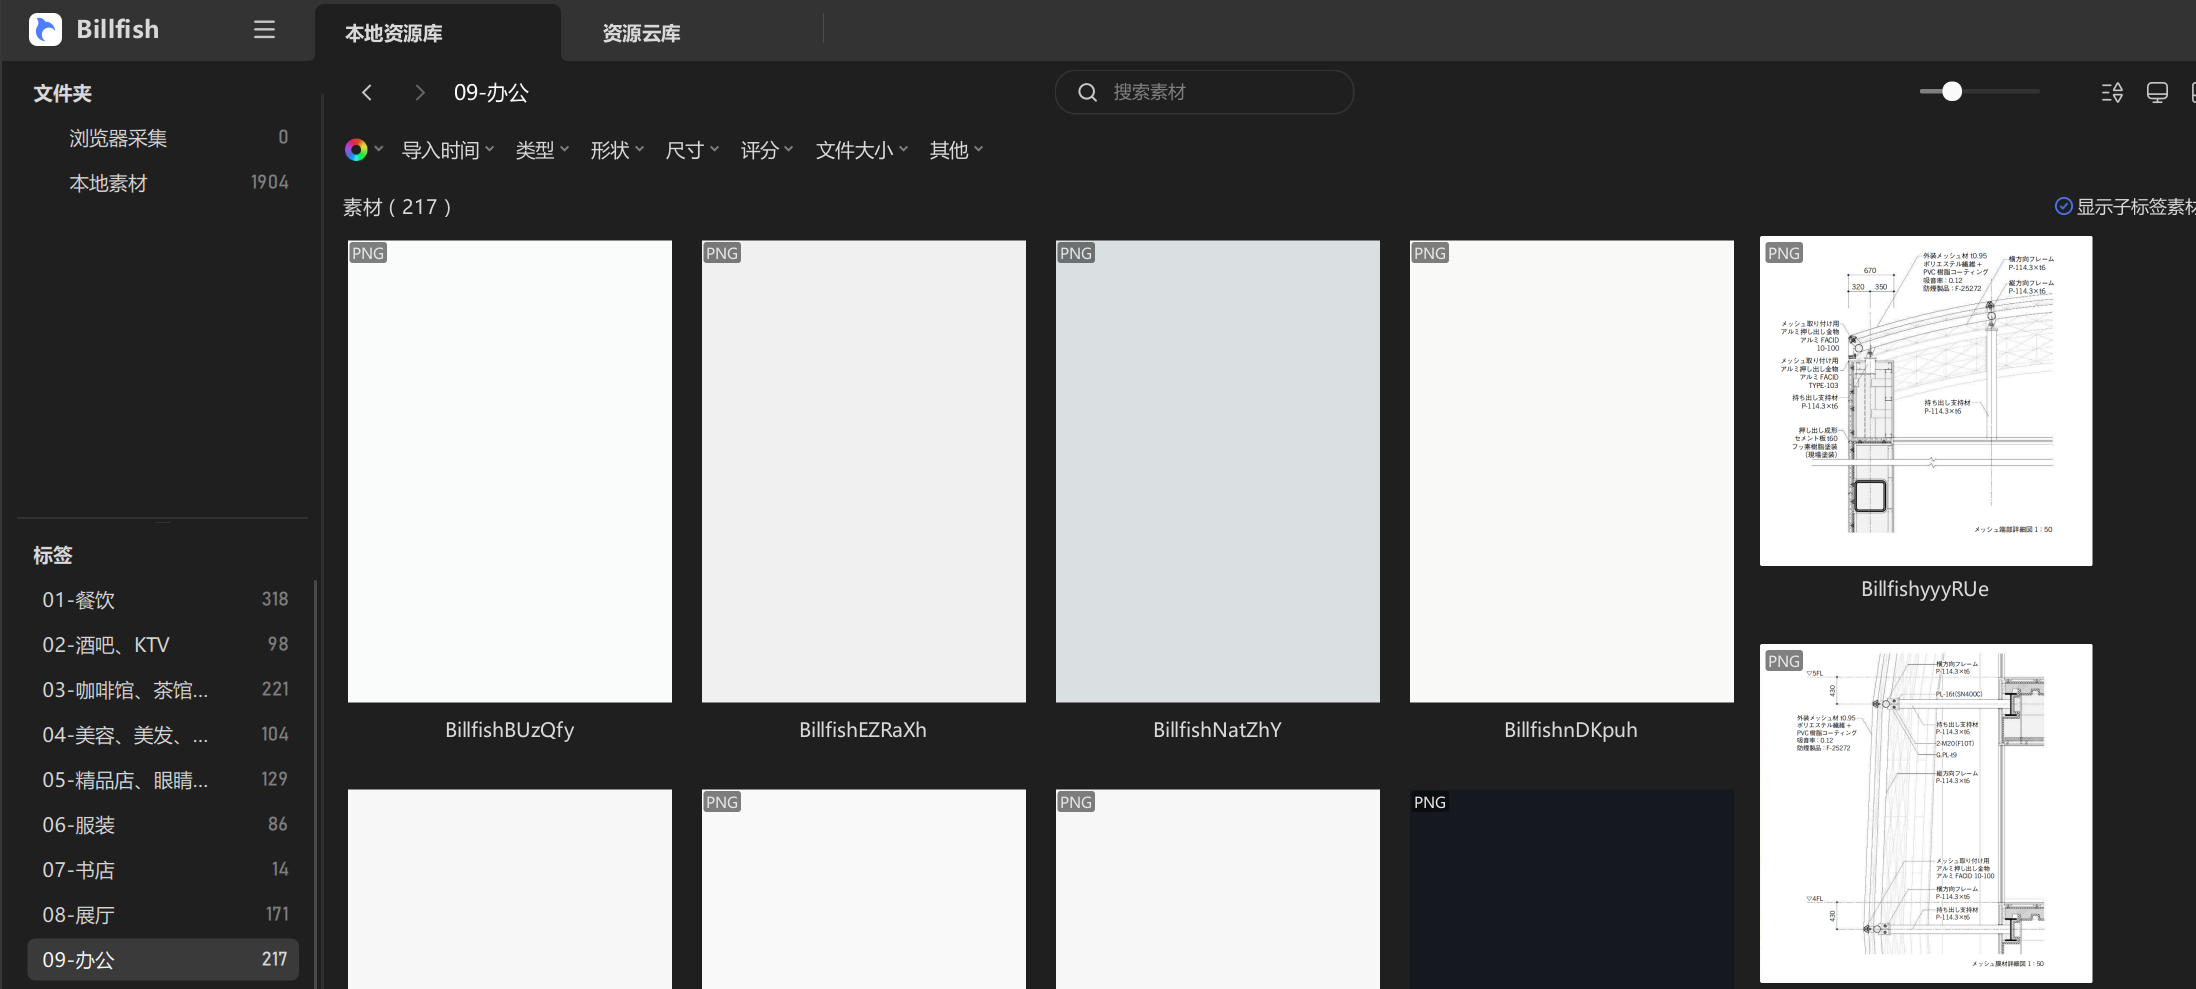
Task: Switch to the 资源云库 tab
Action: pyautogui.click(x=641, y=33)
